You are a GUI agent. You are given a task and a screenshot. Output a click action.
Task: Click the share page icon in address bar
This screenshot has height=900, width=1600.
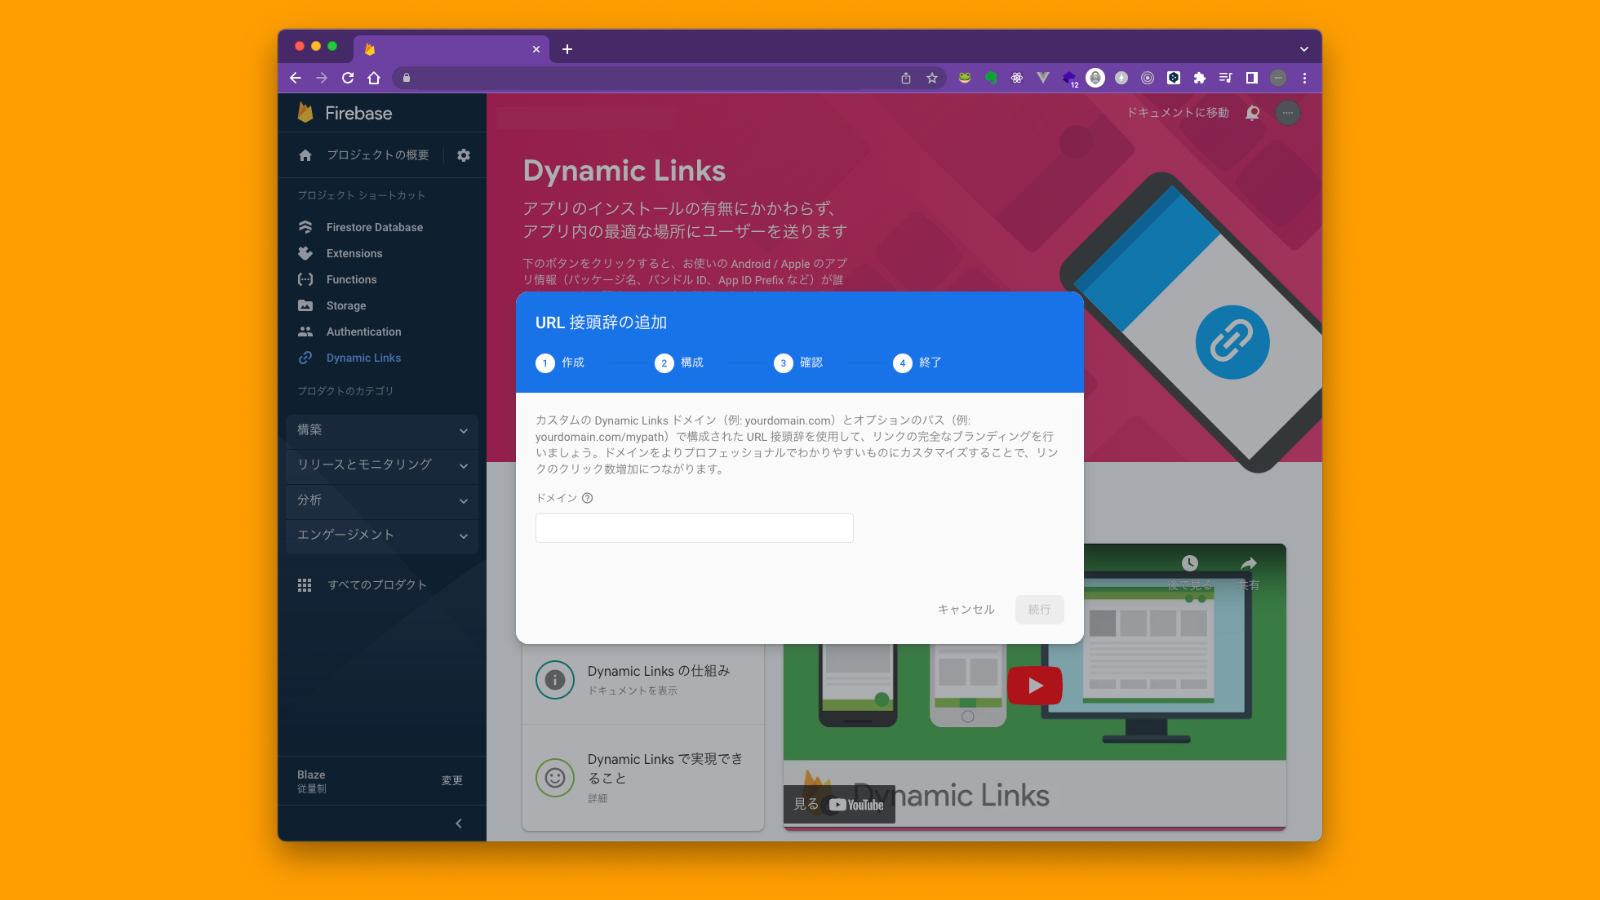coord(906,78)
